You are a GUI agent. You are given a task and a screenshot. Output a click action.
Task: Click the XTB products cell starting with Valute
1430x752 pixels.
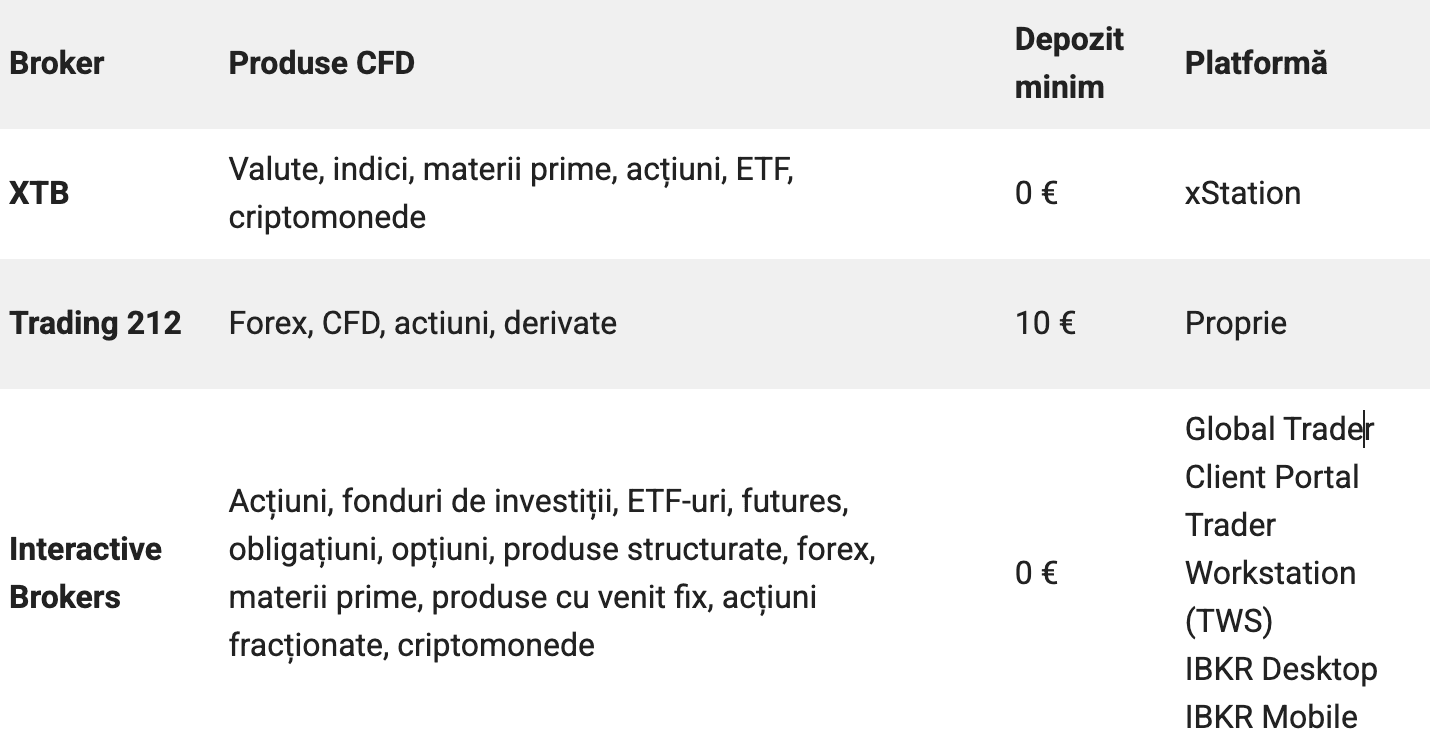[510, 193]
